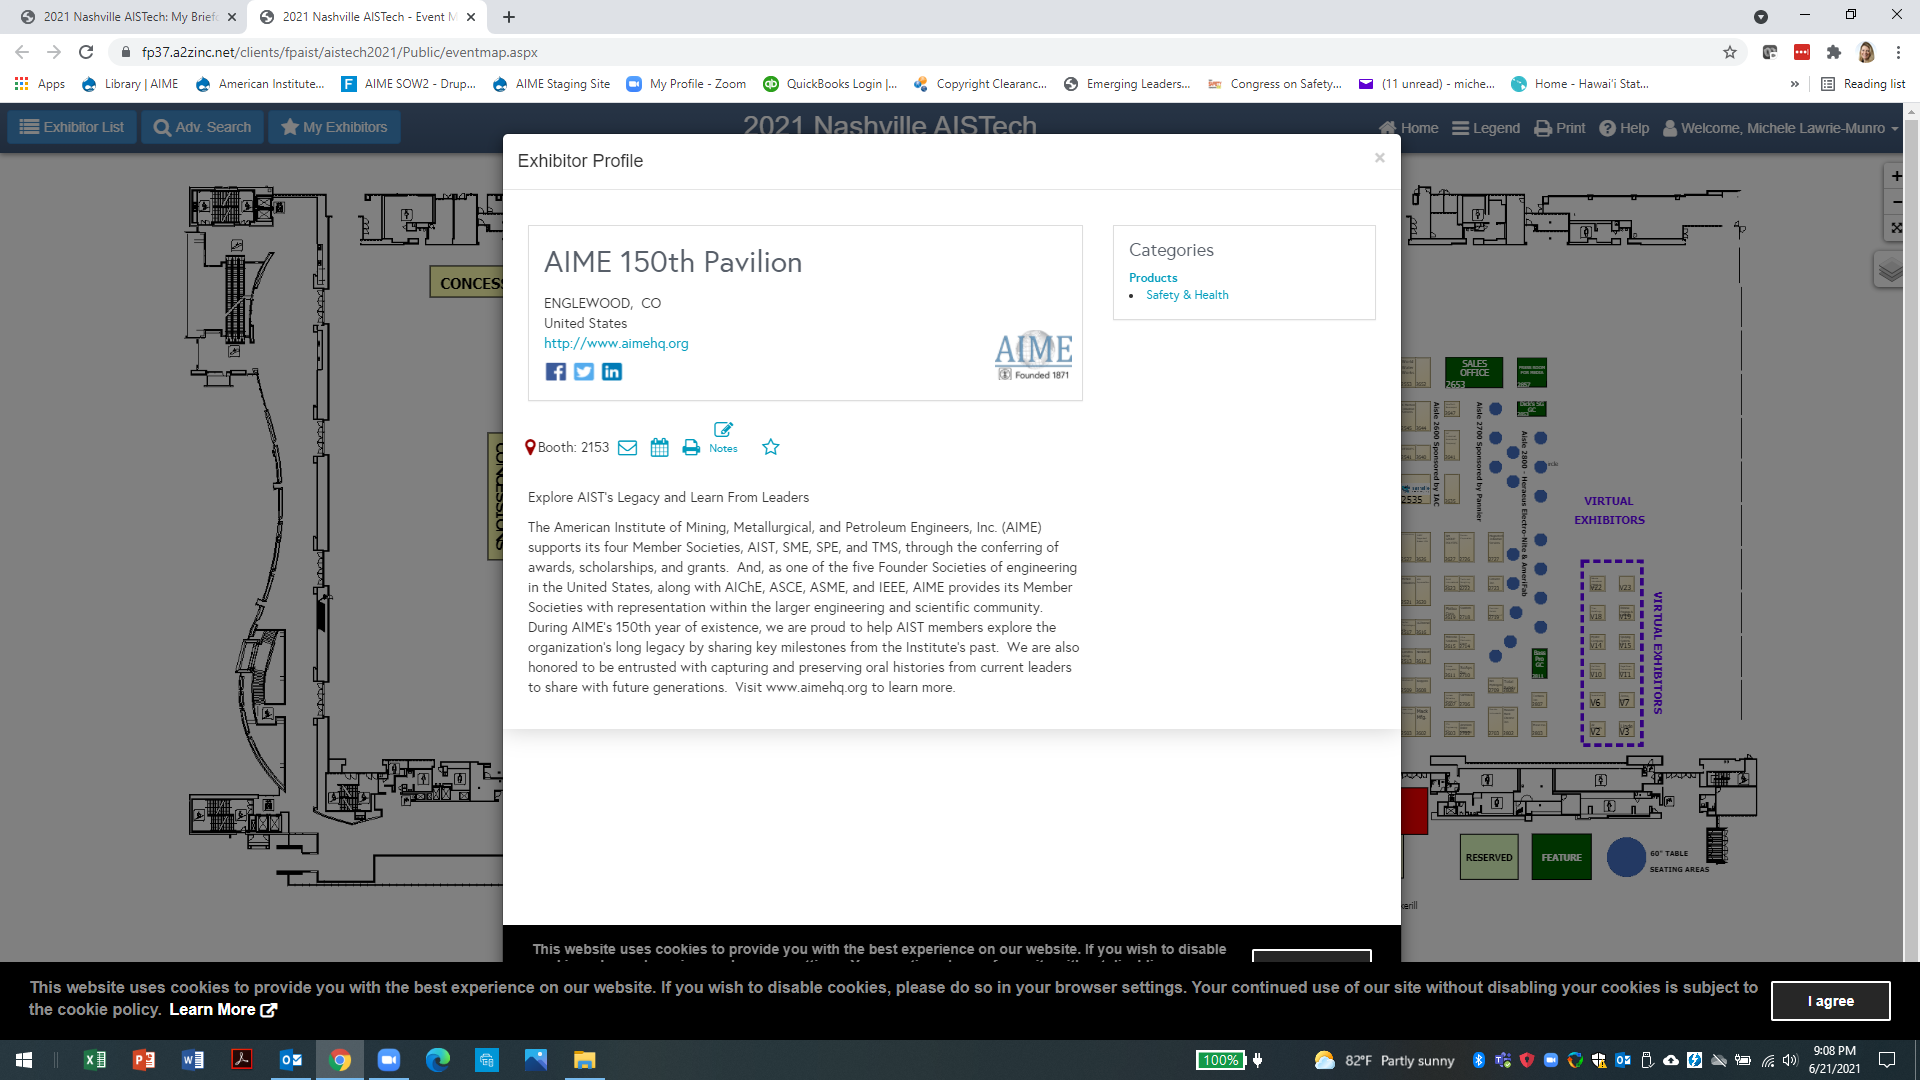Close the My Brief browser tab
1920x1080 pixels.
coord(232,17)
